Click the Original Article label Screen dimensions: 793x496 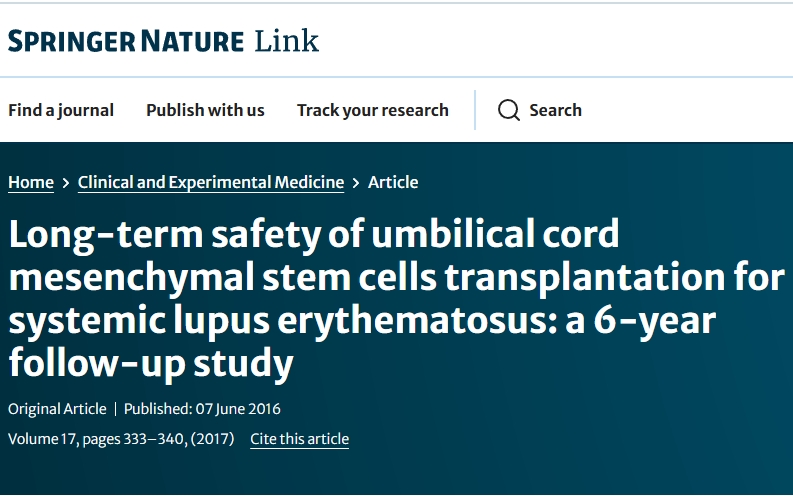pos(56,409)
